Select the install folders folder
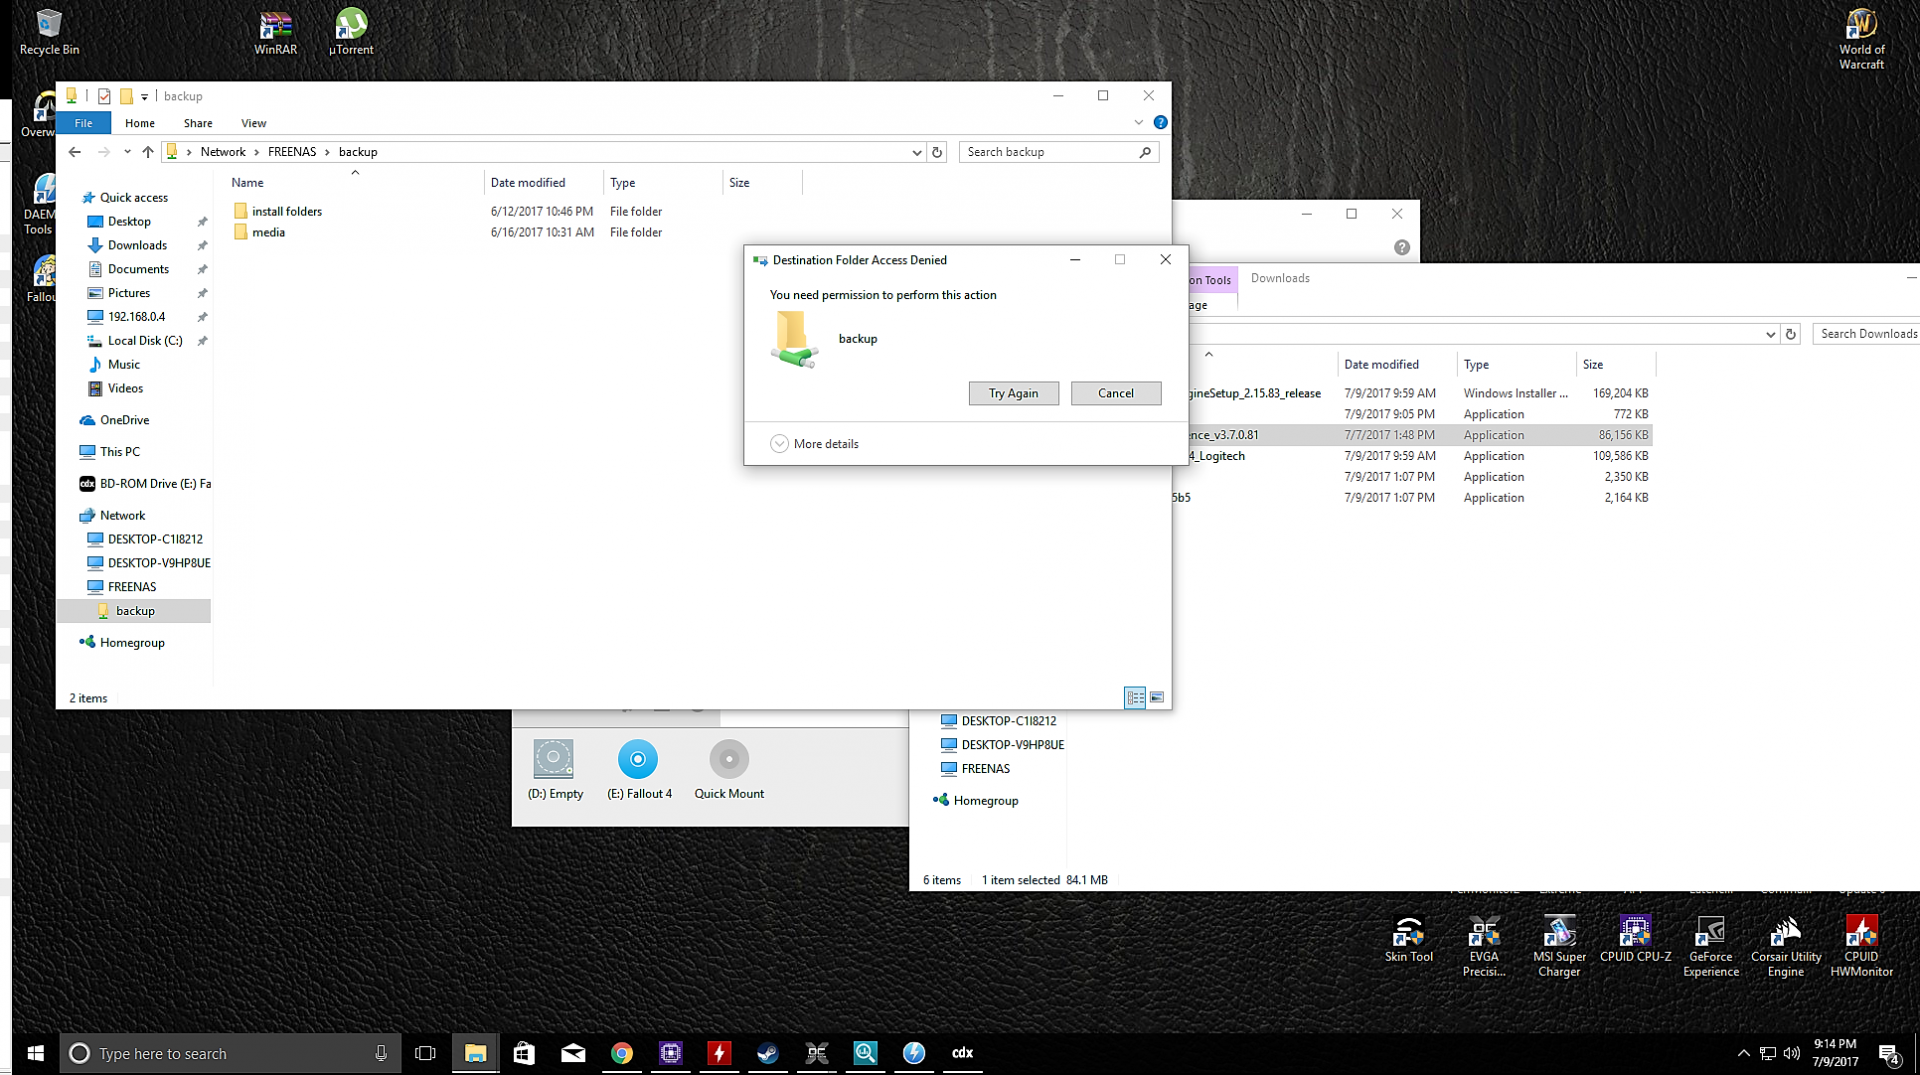 287,211
